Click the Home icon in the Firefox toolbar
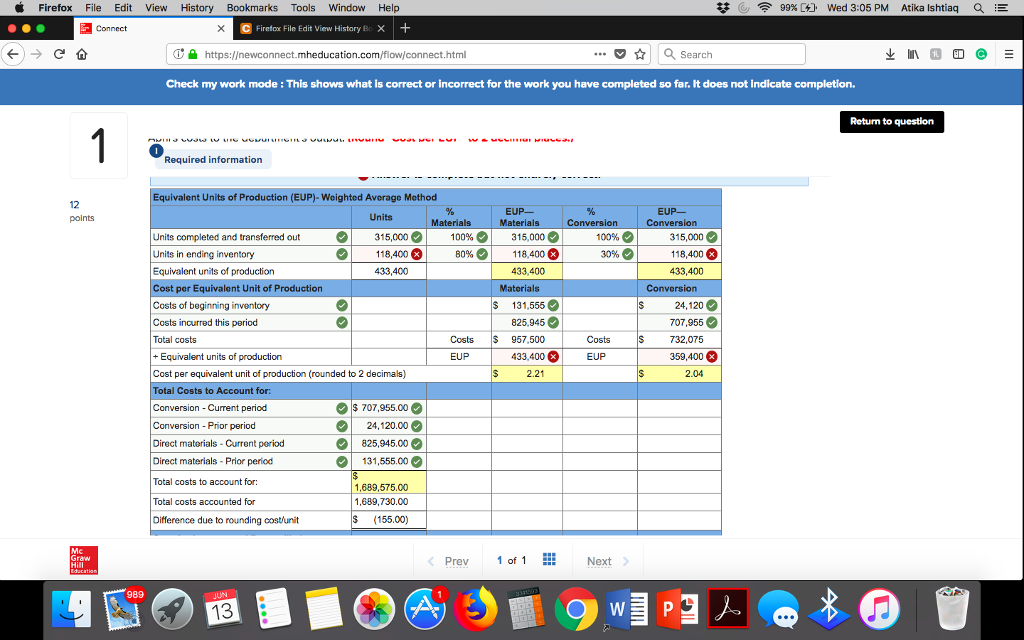 point(82,53)
